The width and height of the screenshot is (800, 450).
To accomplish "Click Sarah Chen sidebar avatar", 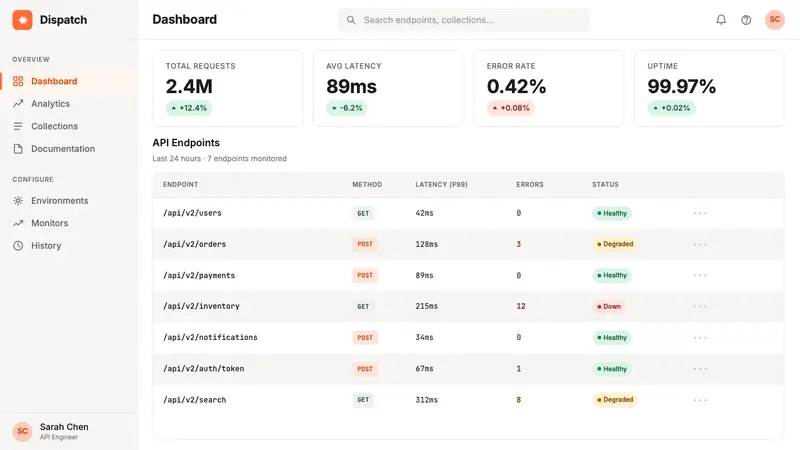I will click(22, 431).
